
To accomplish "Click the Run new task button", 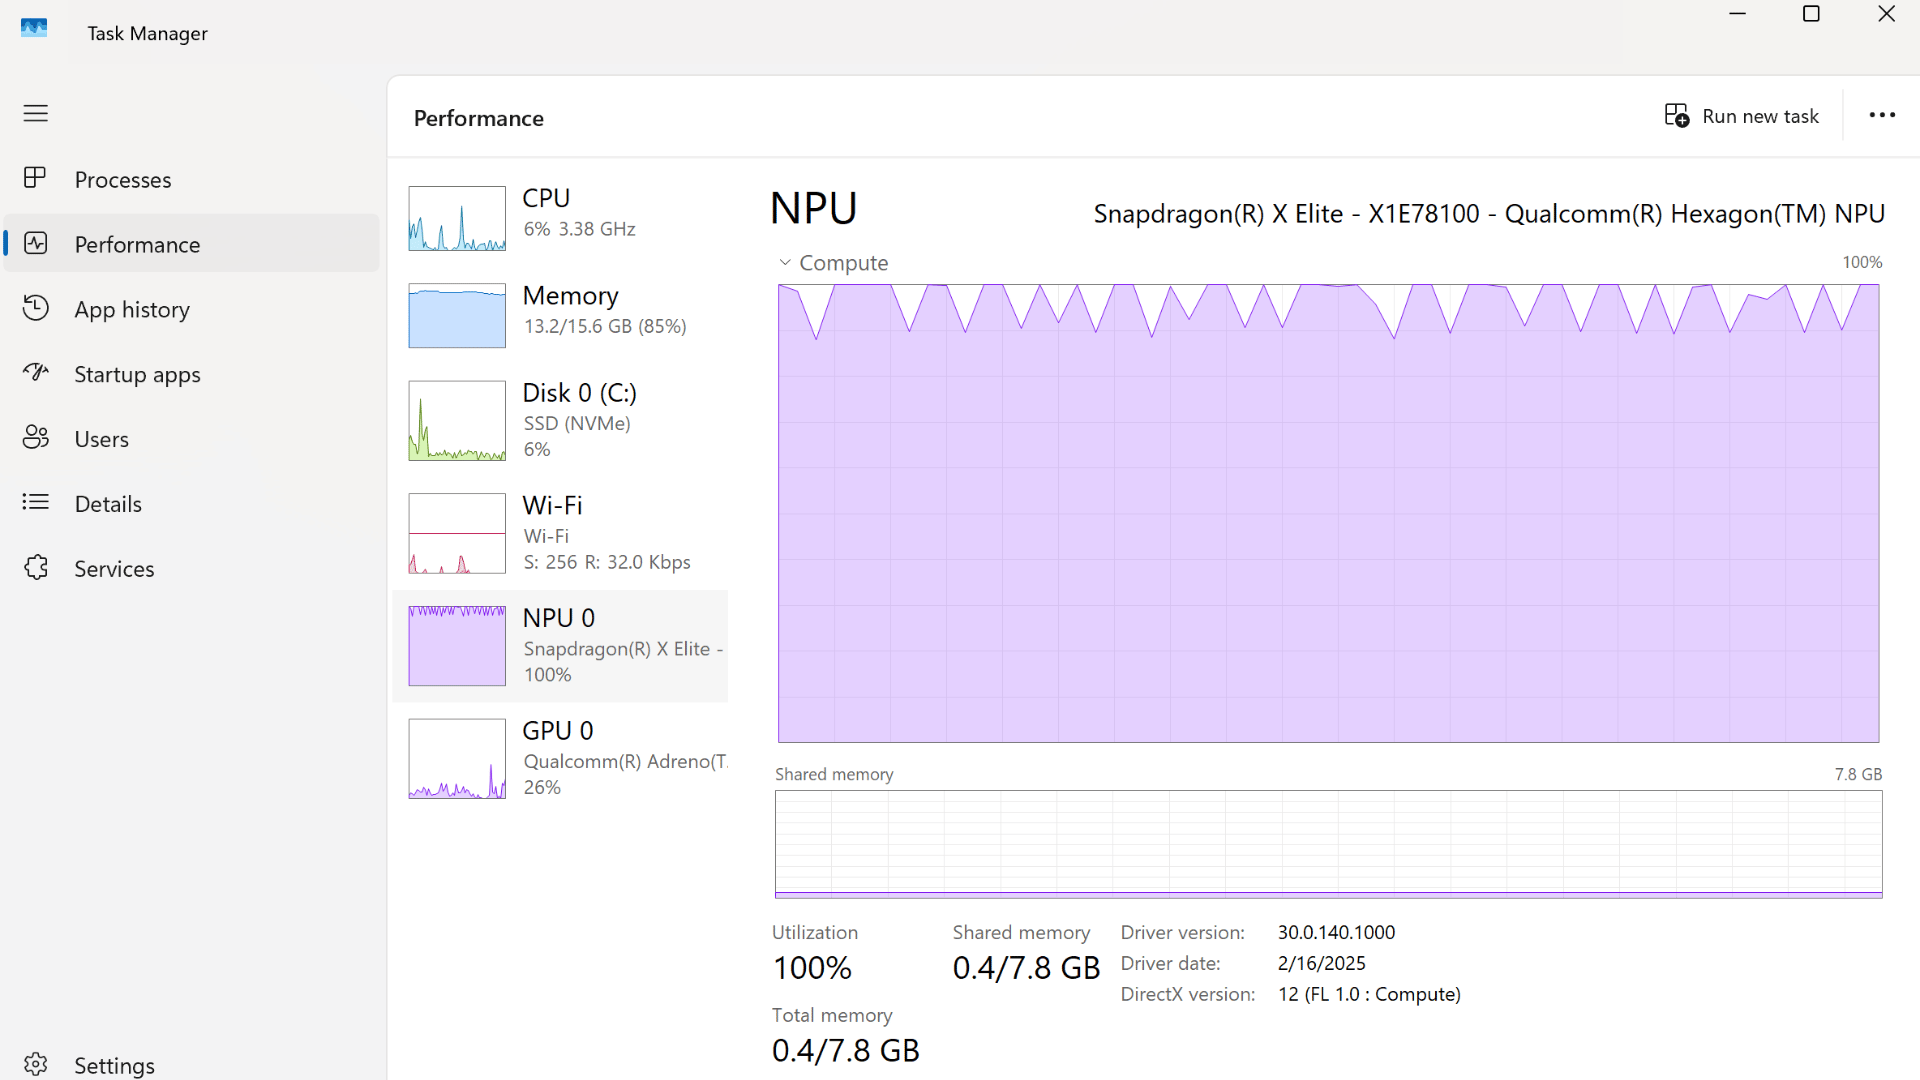I will coord(1741,116).
